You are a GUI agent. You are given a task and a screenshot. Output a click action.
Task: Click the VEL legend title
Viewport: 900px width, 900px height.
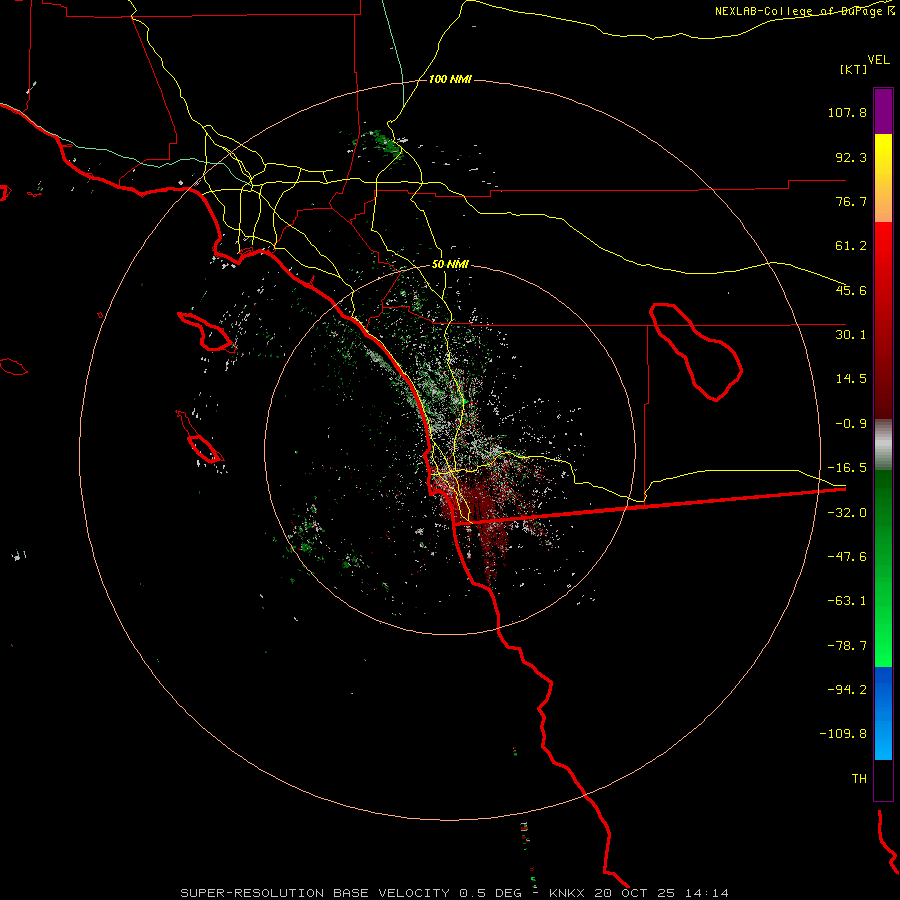click(878, 59)
